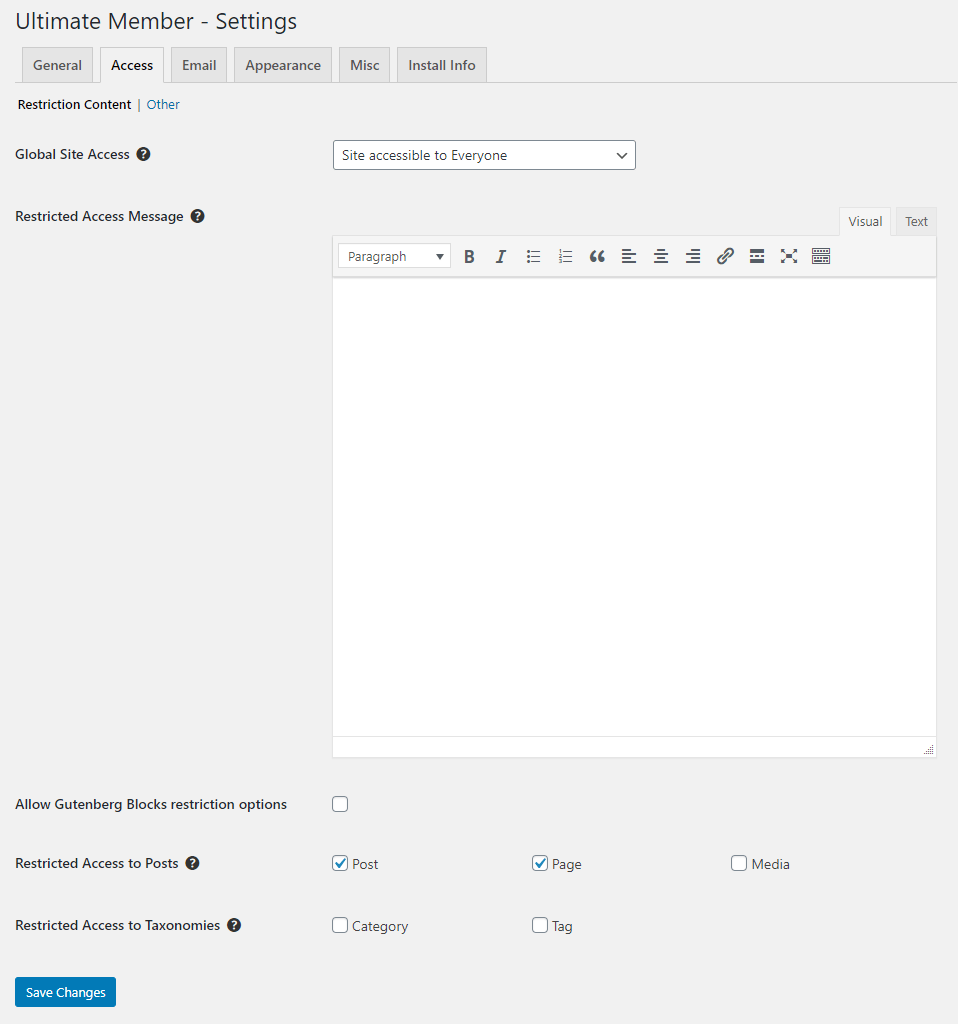Screen dimensions: 958x1024
Task: Click the Global Site Access label
Action: pos(72,154)
